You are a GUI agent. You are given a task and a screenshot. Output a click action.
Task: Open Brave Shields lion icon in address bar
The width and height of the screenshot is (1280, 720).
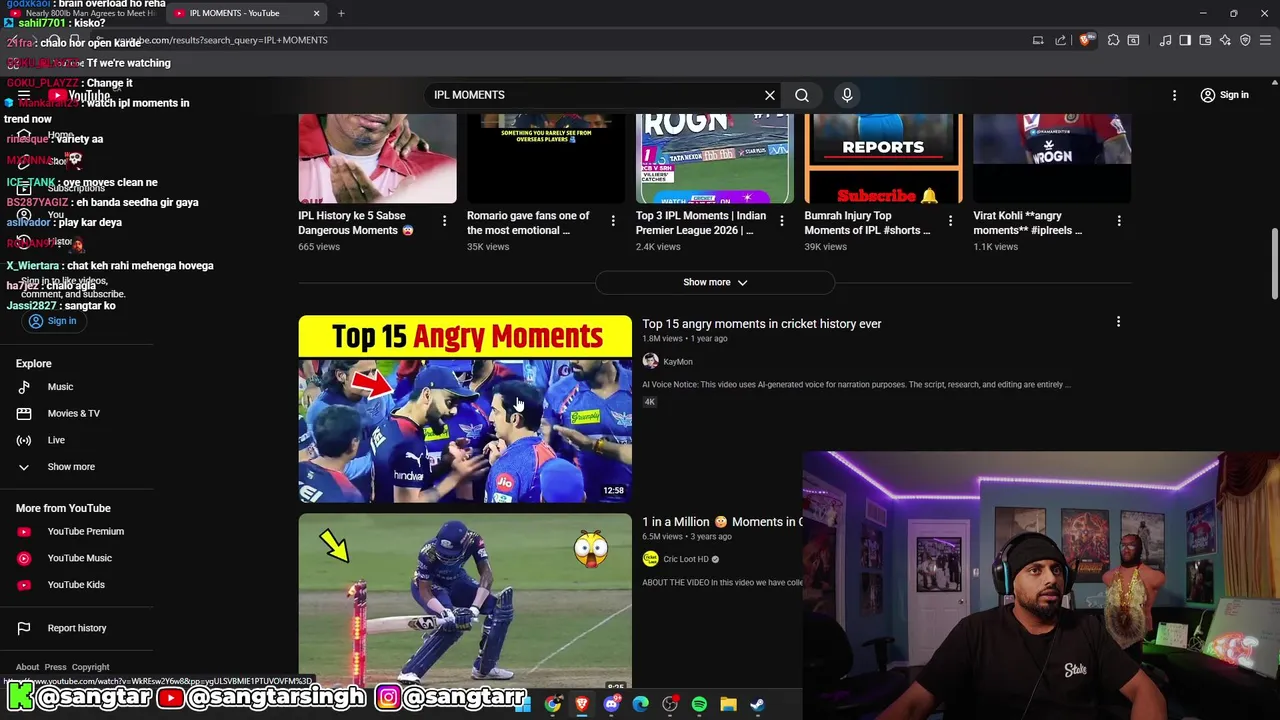(x=1085, y=40)
